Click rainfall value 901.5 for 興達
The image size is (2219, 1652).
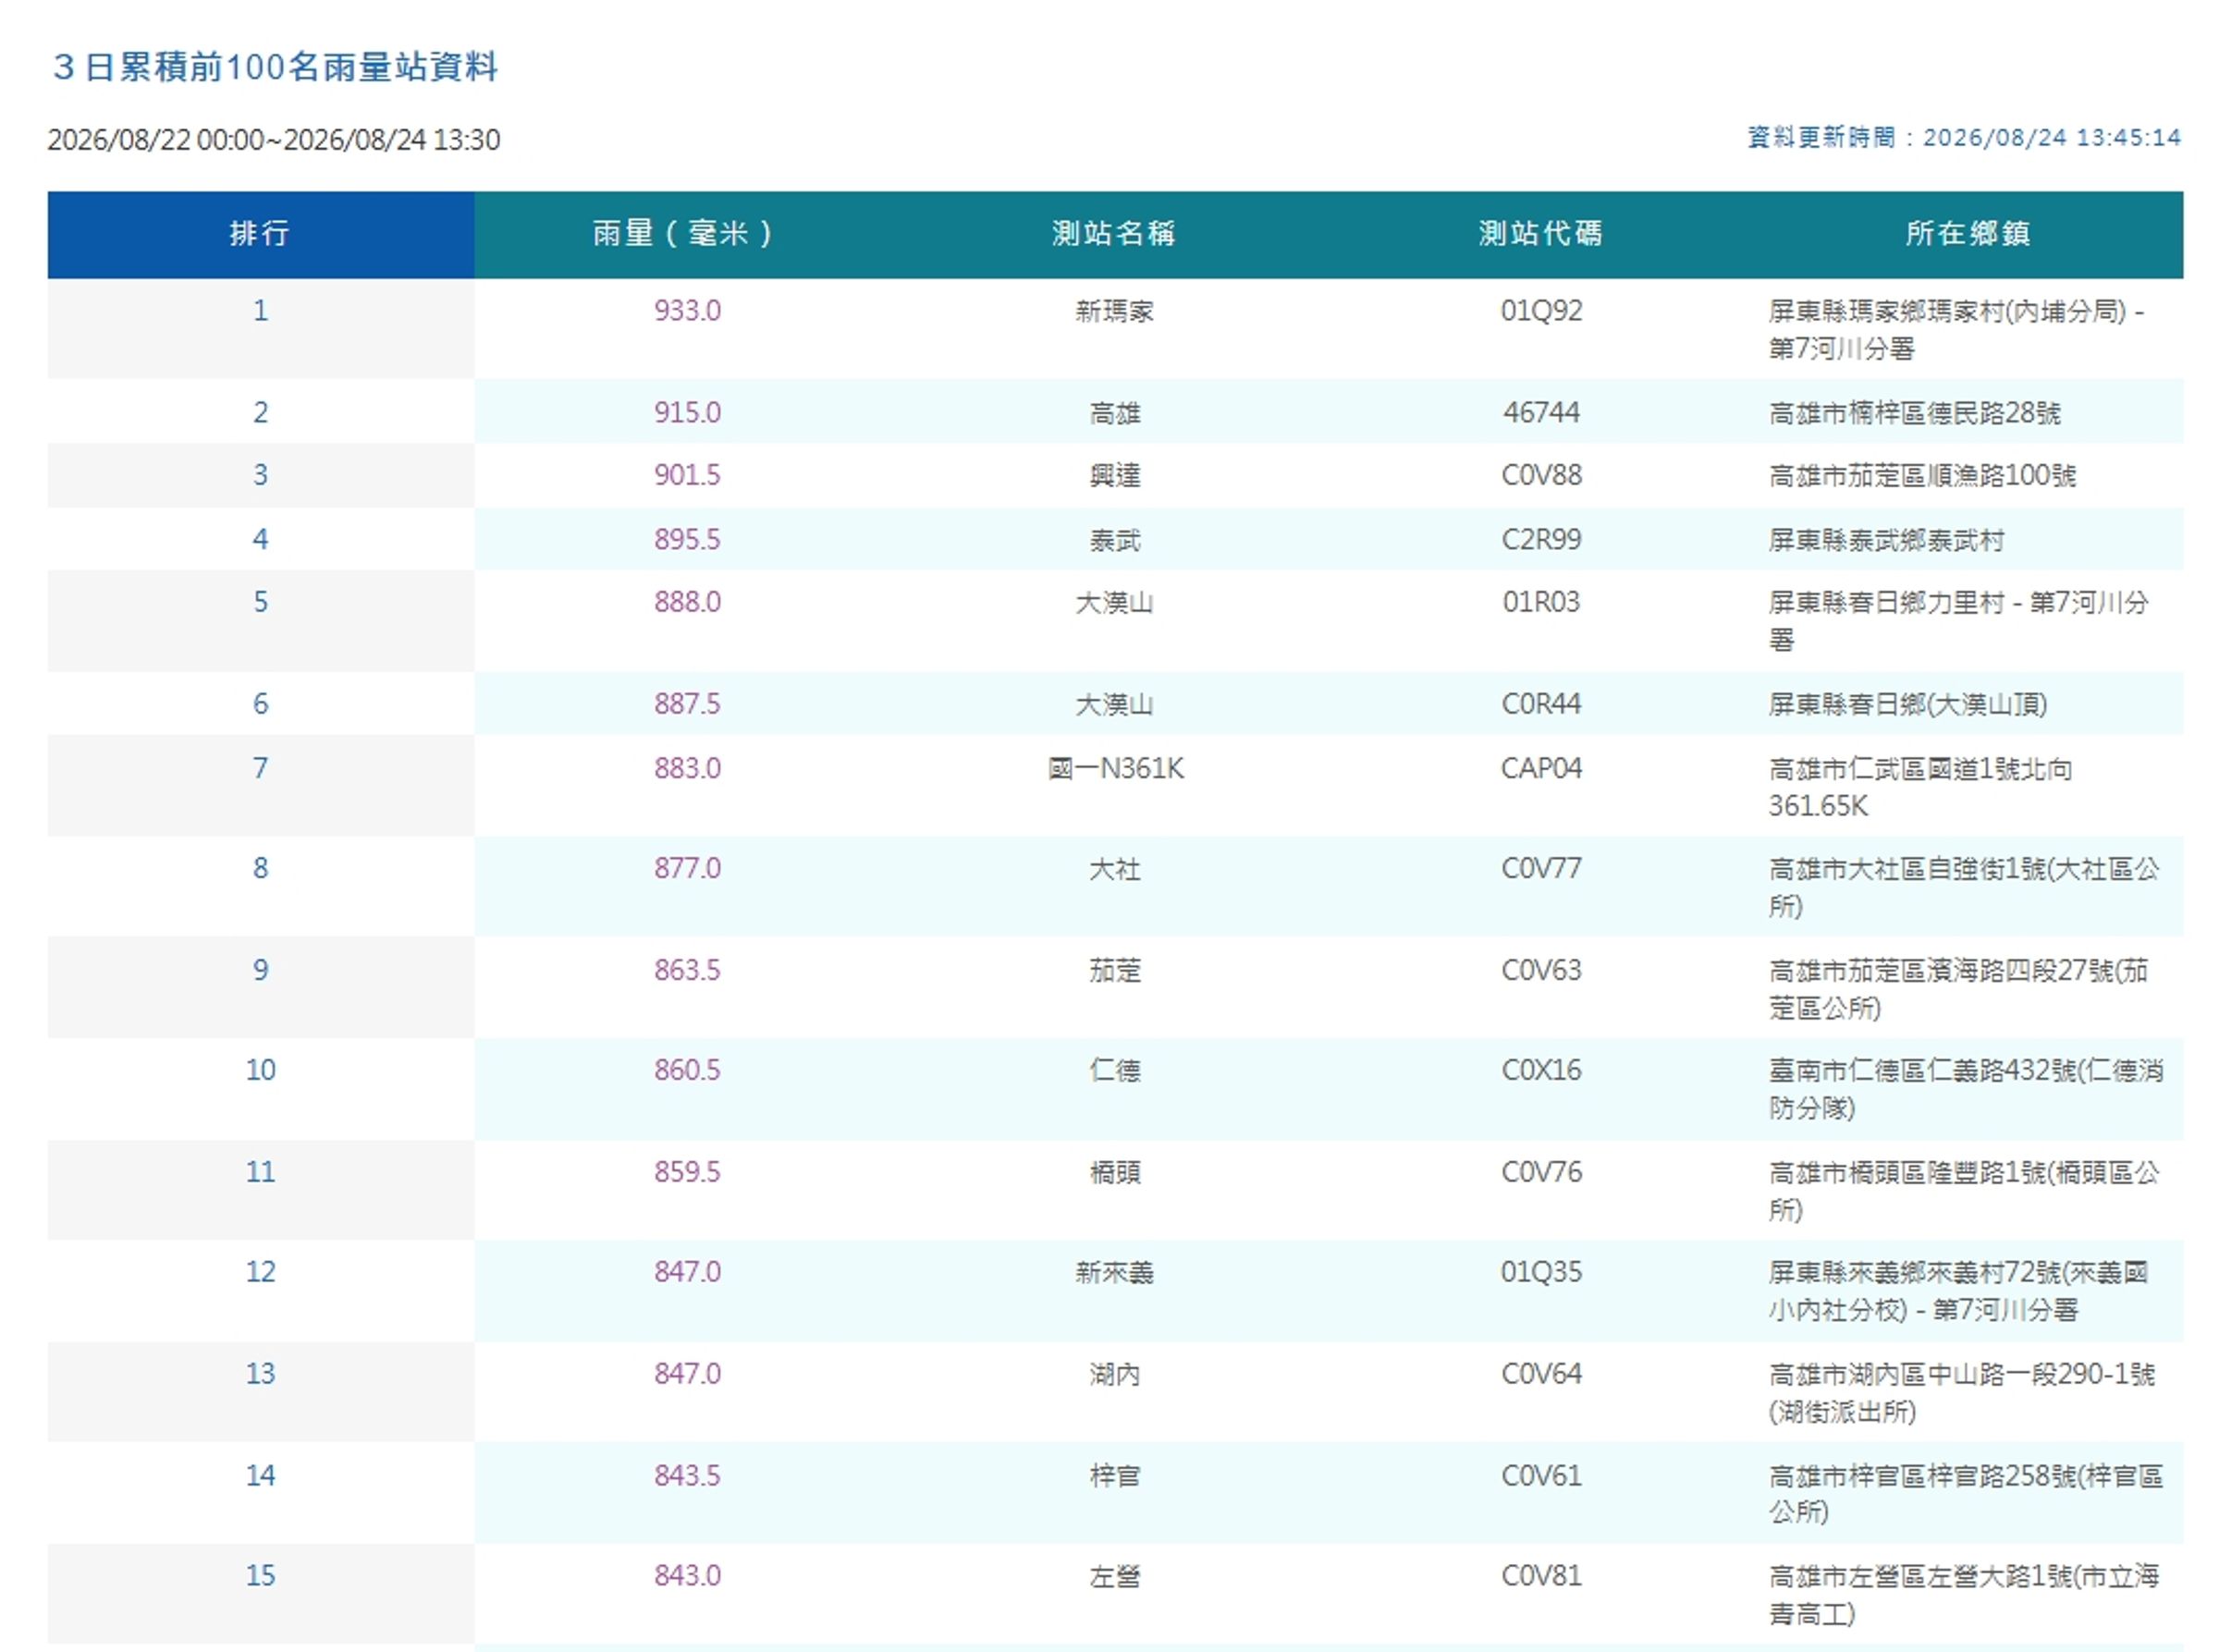click(x=687, y=475)
